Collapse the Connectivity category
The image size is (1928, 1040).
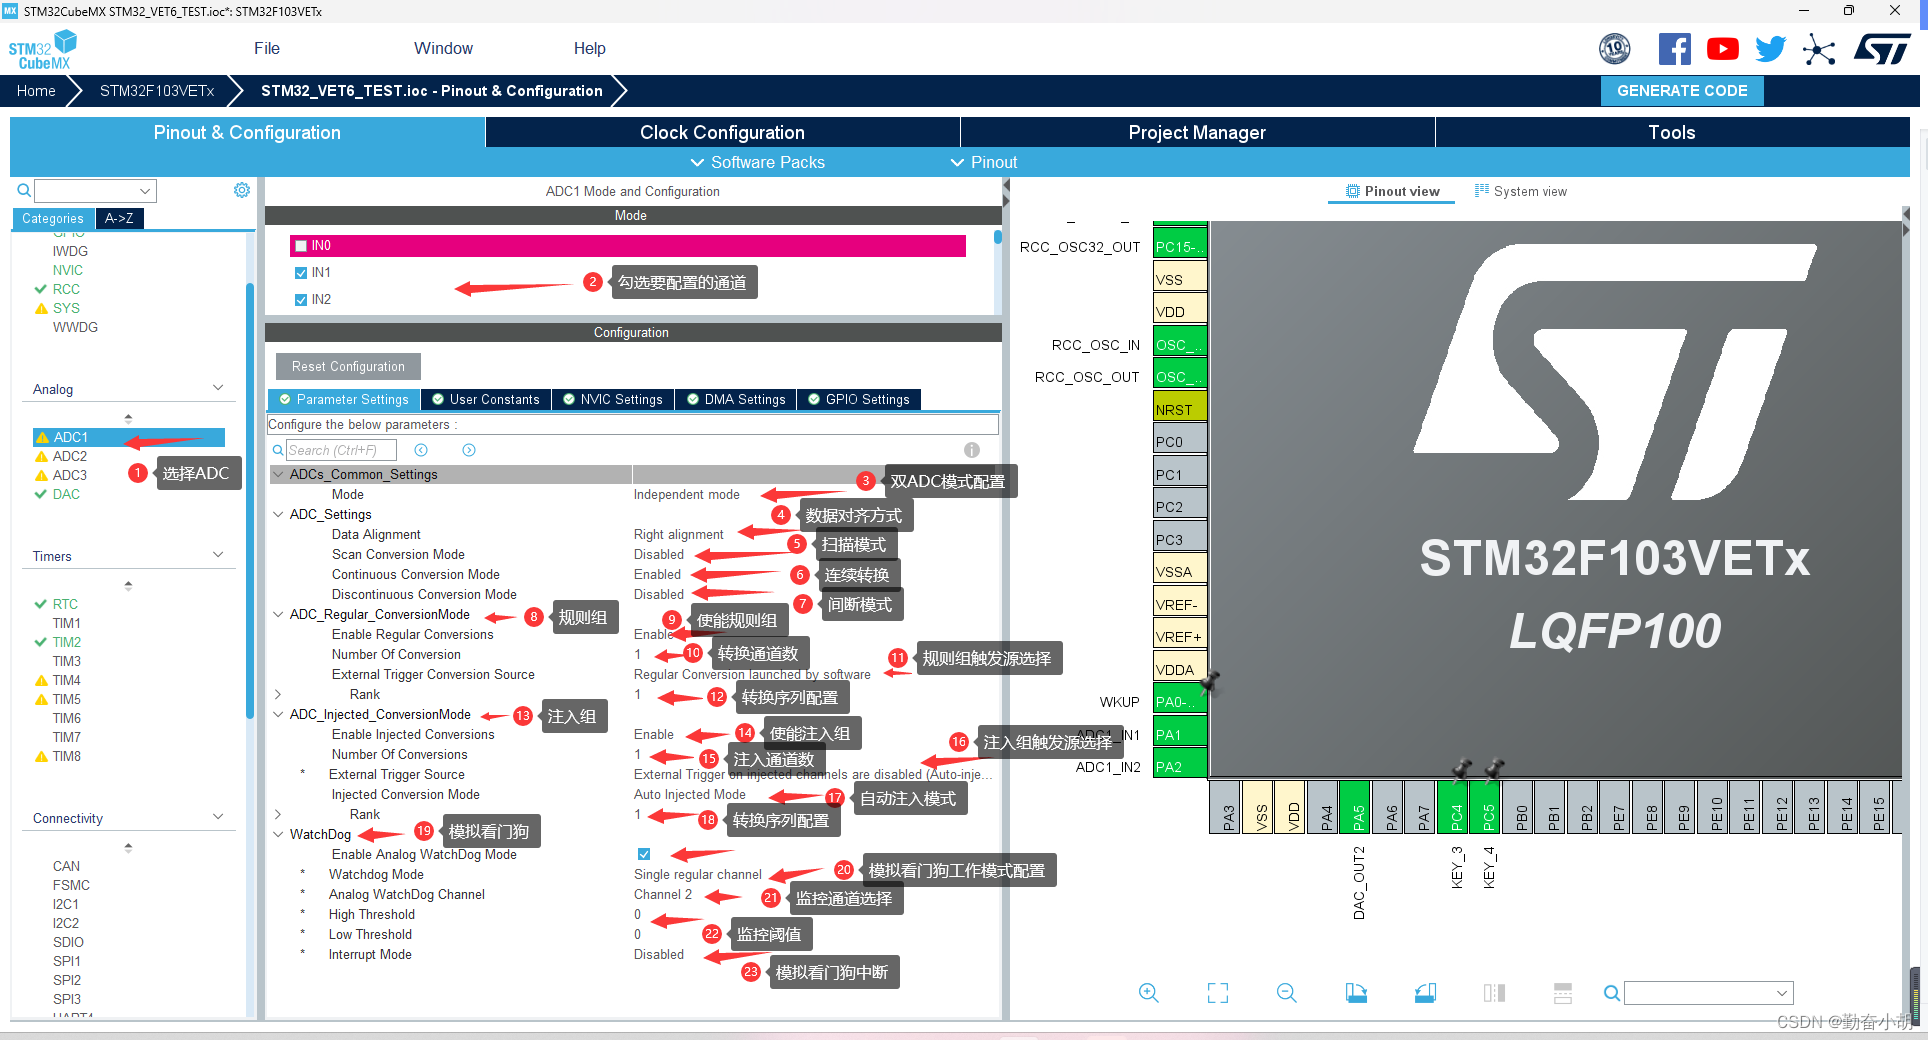[x=218, y=817]
